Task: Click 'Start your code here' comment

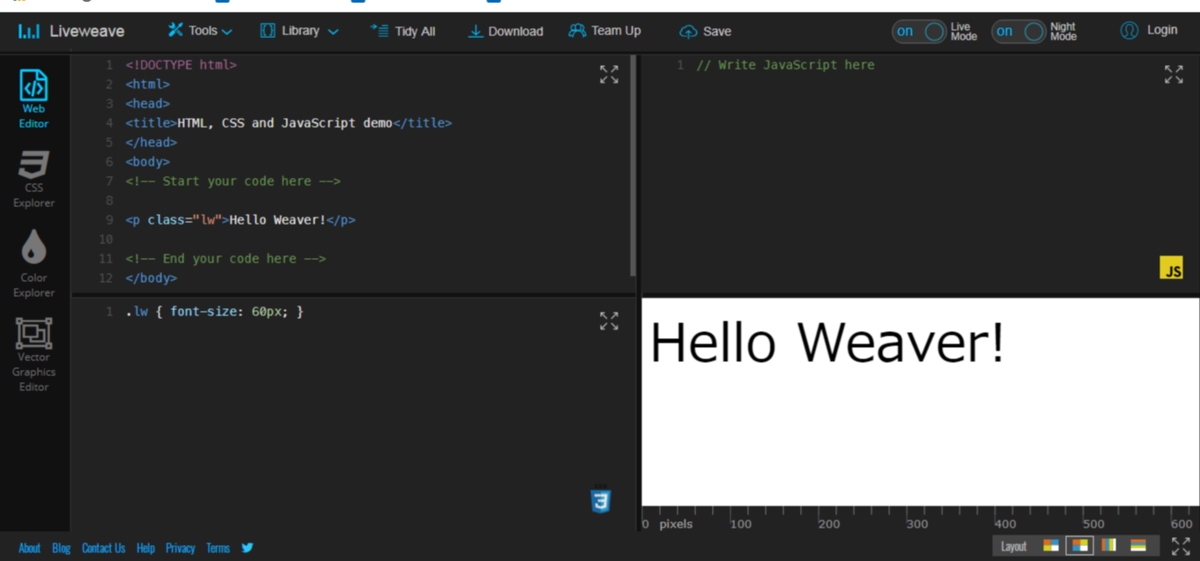Action: (x=233, y=181)
